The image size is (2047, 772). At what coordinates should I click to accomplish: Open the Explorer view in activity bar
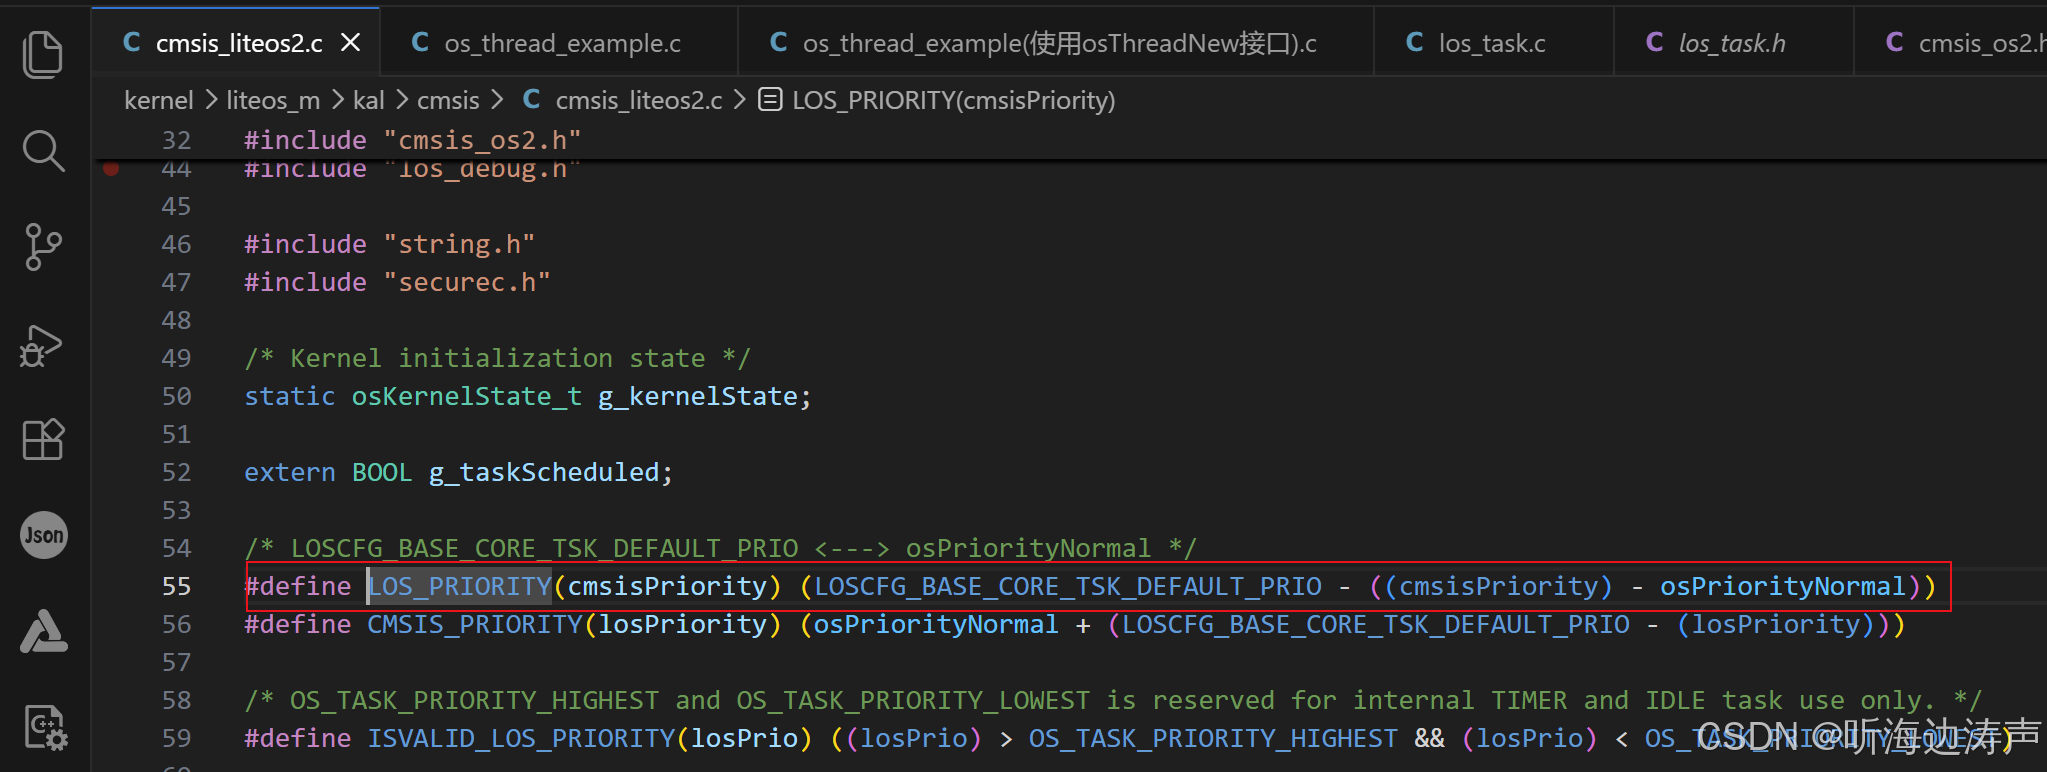[43, 54]
